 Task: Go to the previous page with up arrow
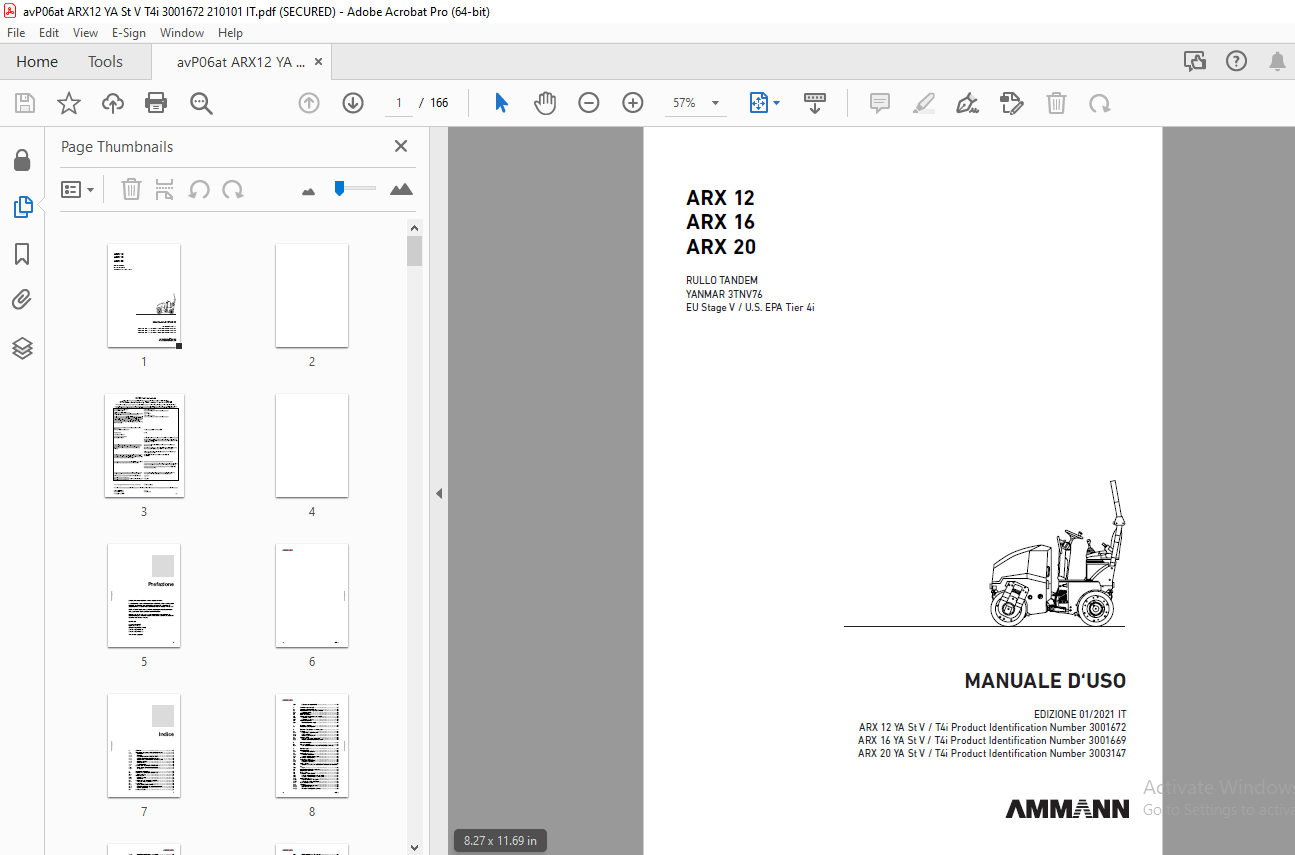tap(309, 103)
